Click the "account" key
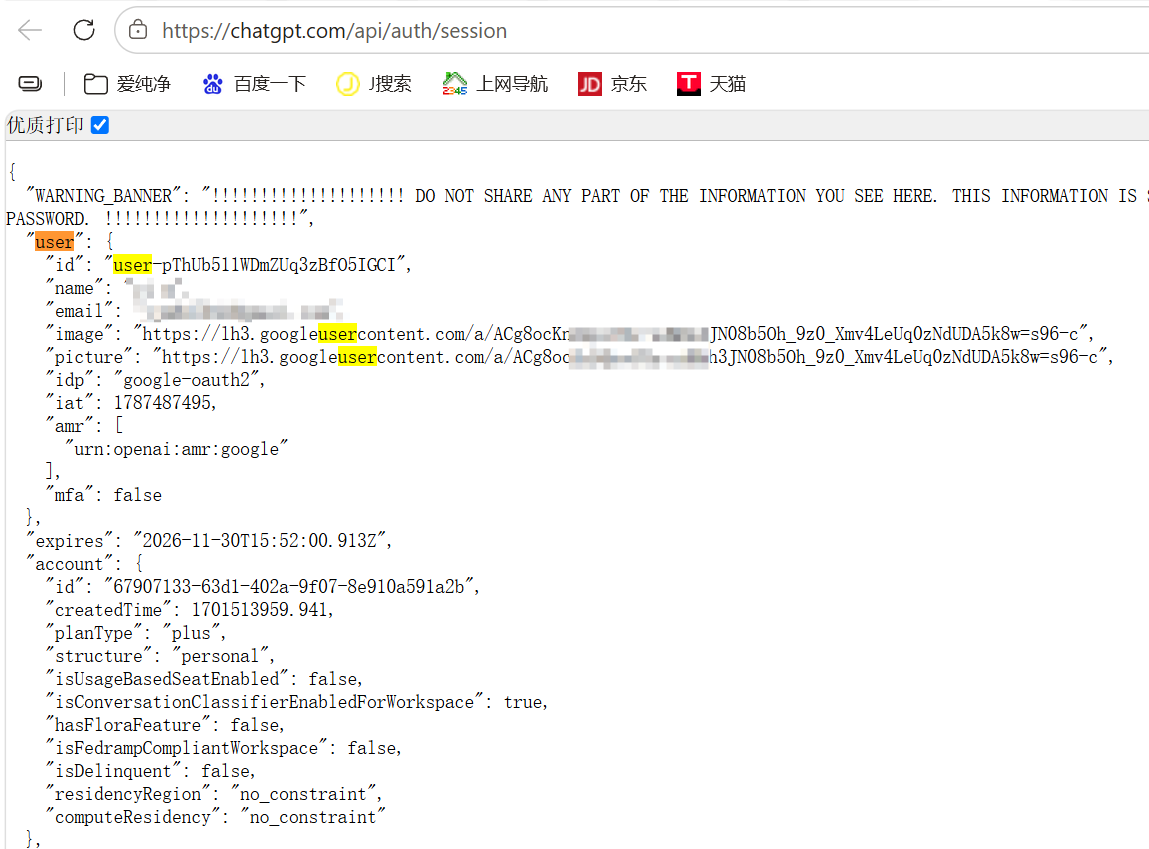Image resolution: width=1149 pixels, height=849 pixels. click(70, 564)
